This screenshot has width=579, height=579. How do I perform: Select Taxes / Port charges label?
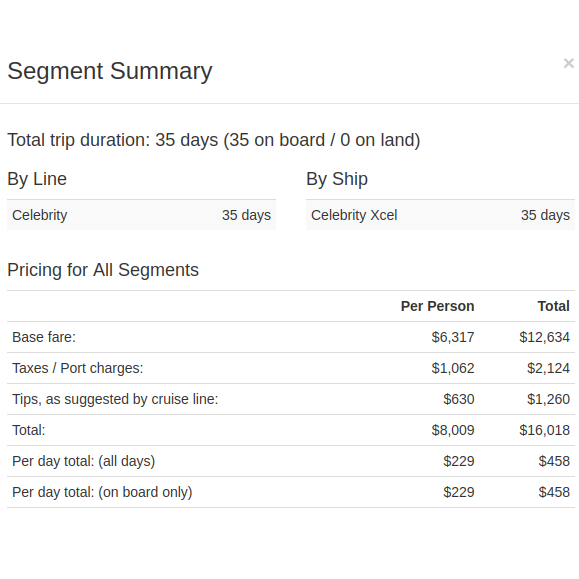[x=78, y=368]
